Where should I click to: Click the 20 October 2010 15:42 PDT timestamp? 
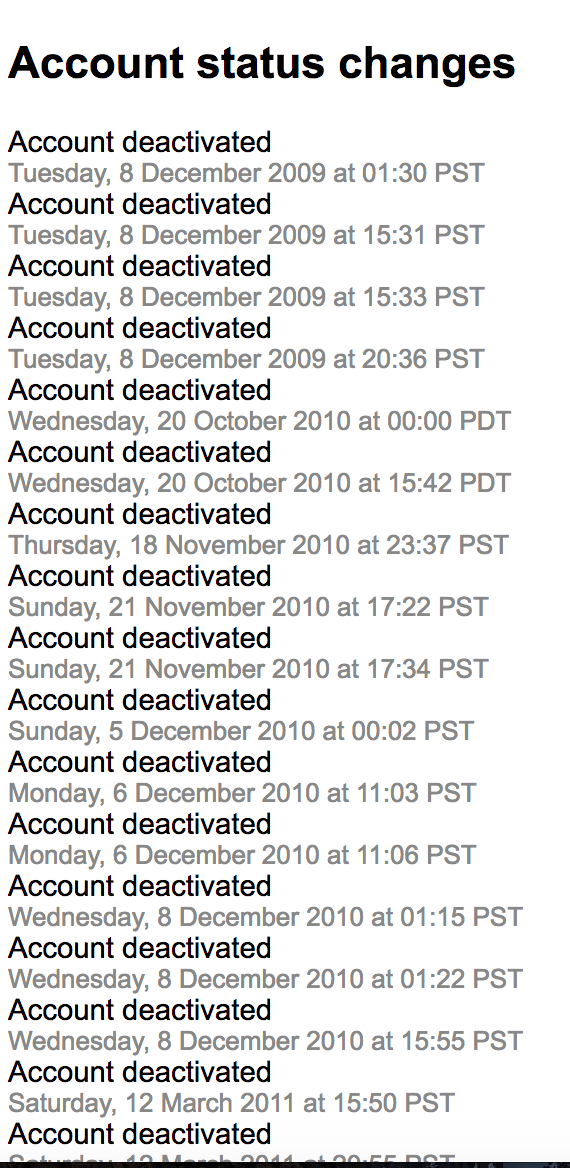pyautogui.click(x=260, y=483)
